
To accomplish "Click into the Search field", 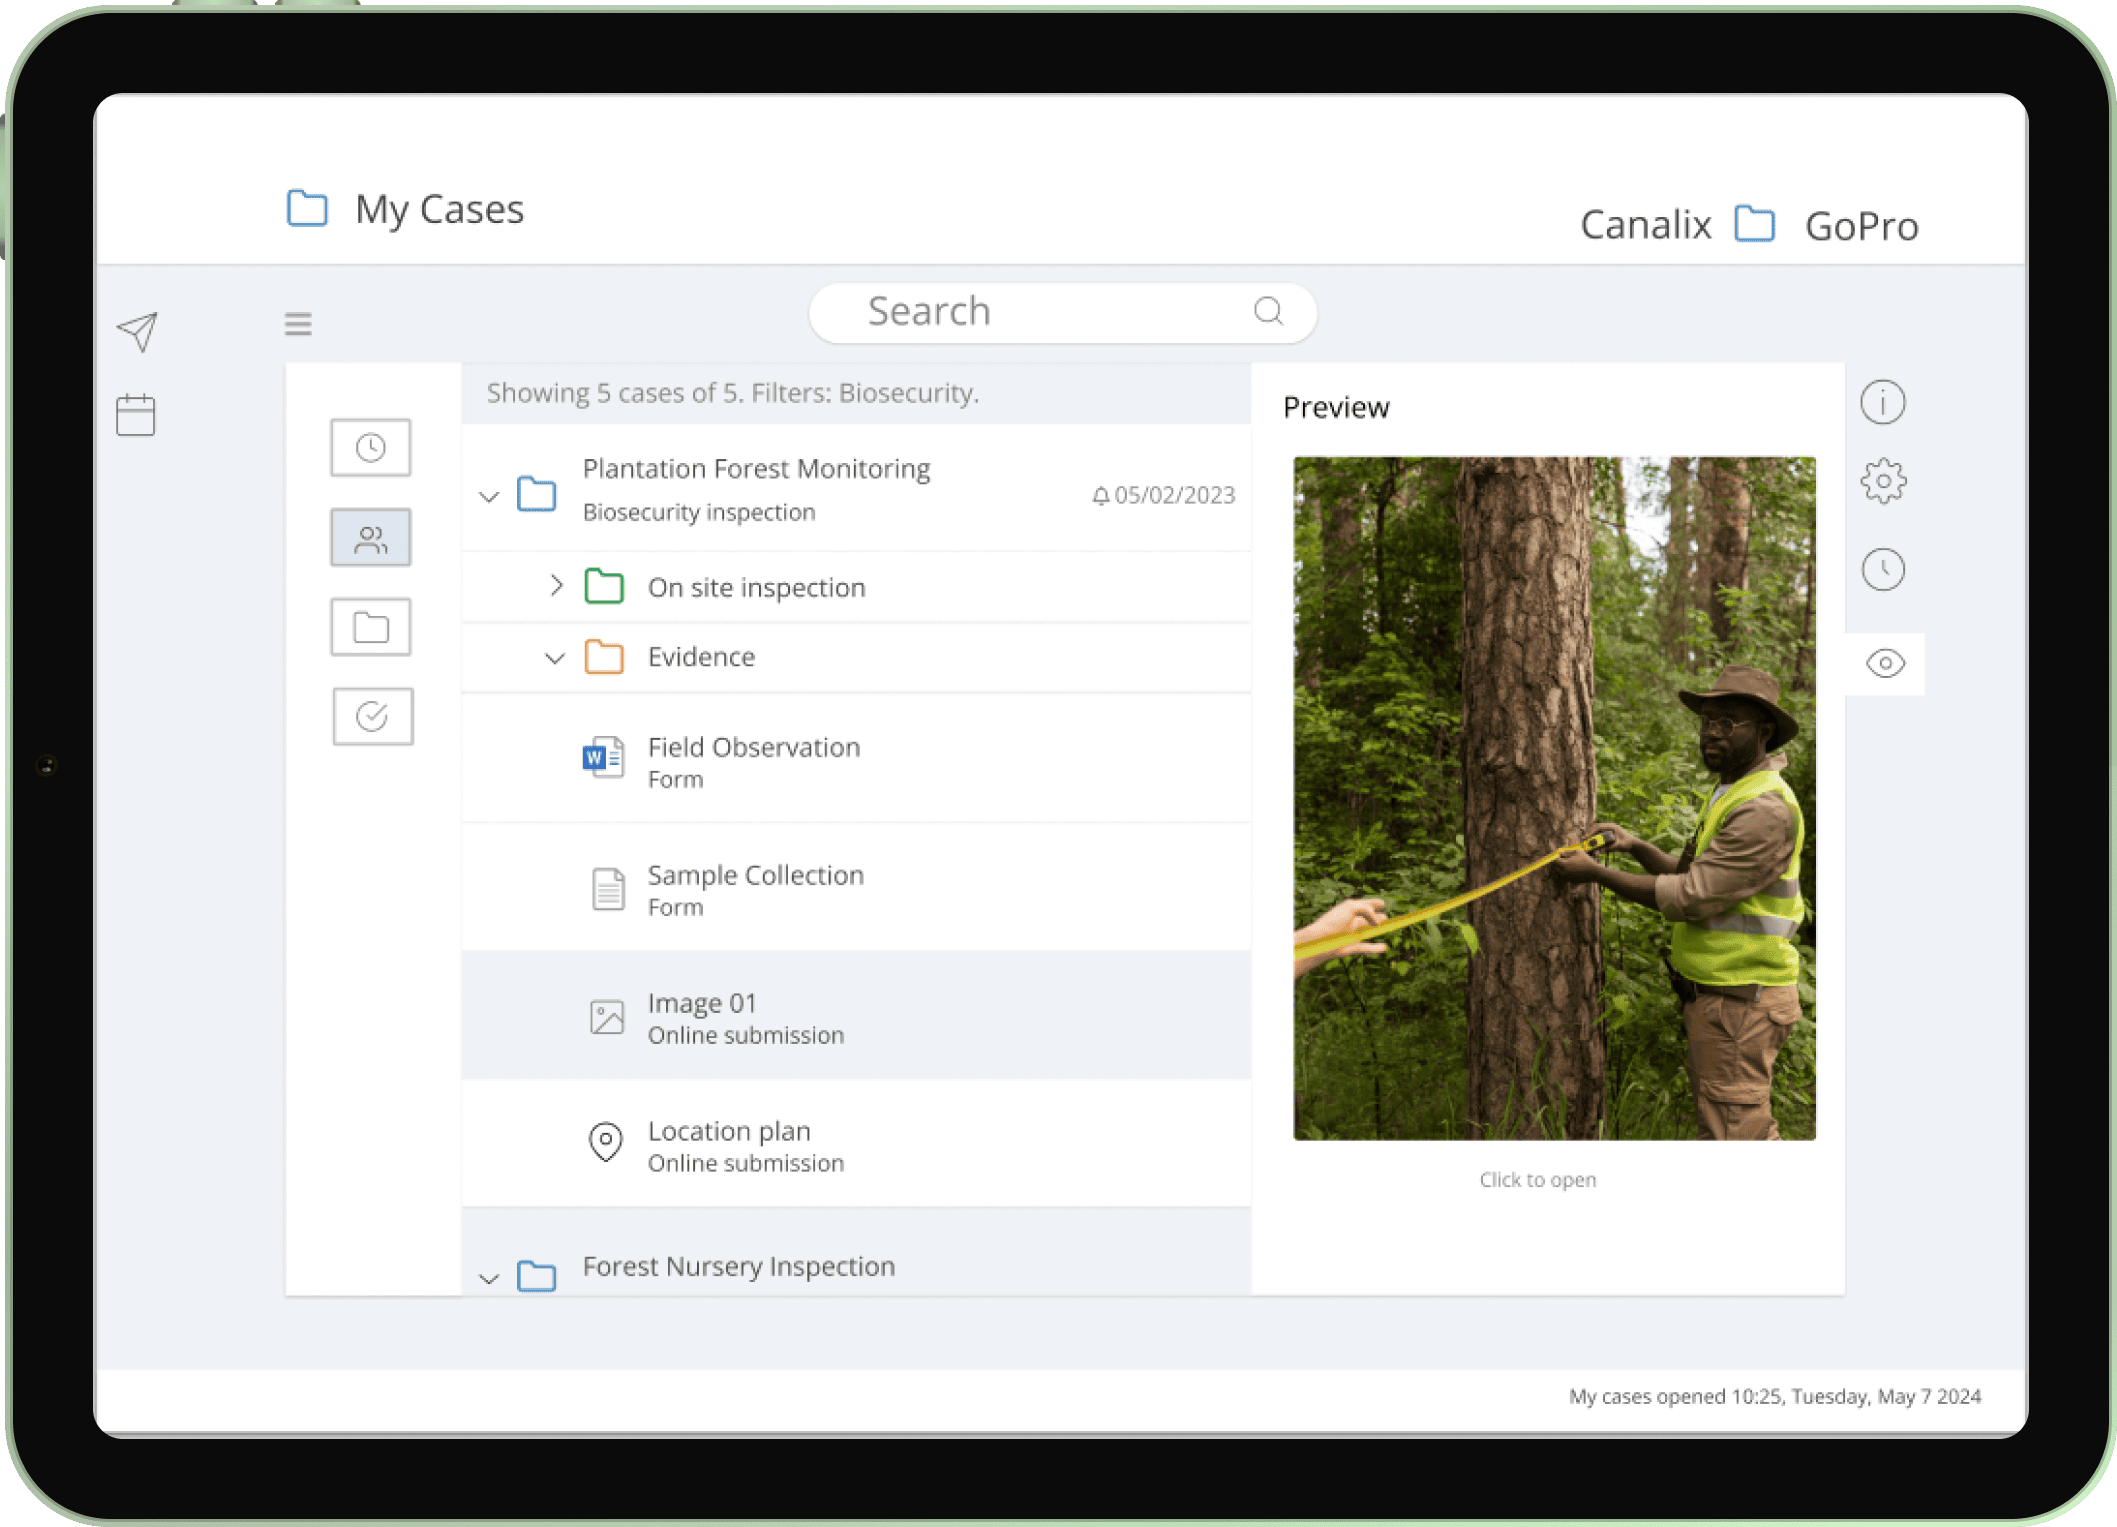I will (x=1062, y=312).
